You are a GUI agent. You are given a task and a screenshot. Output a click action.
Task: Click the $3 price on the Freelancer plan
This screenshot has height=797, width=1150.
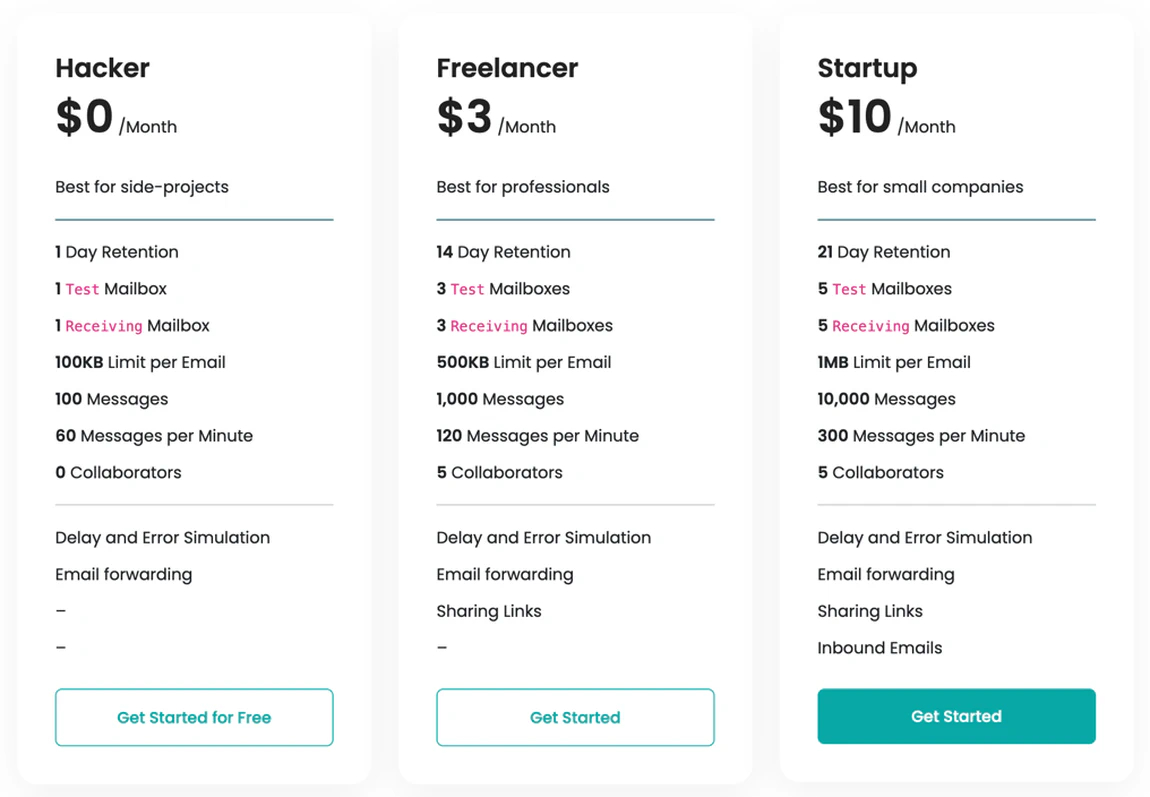coord(465,117)
